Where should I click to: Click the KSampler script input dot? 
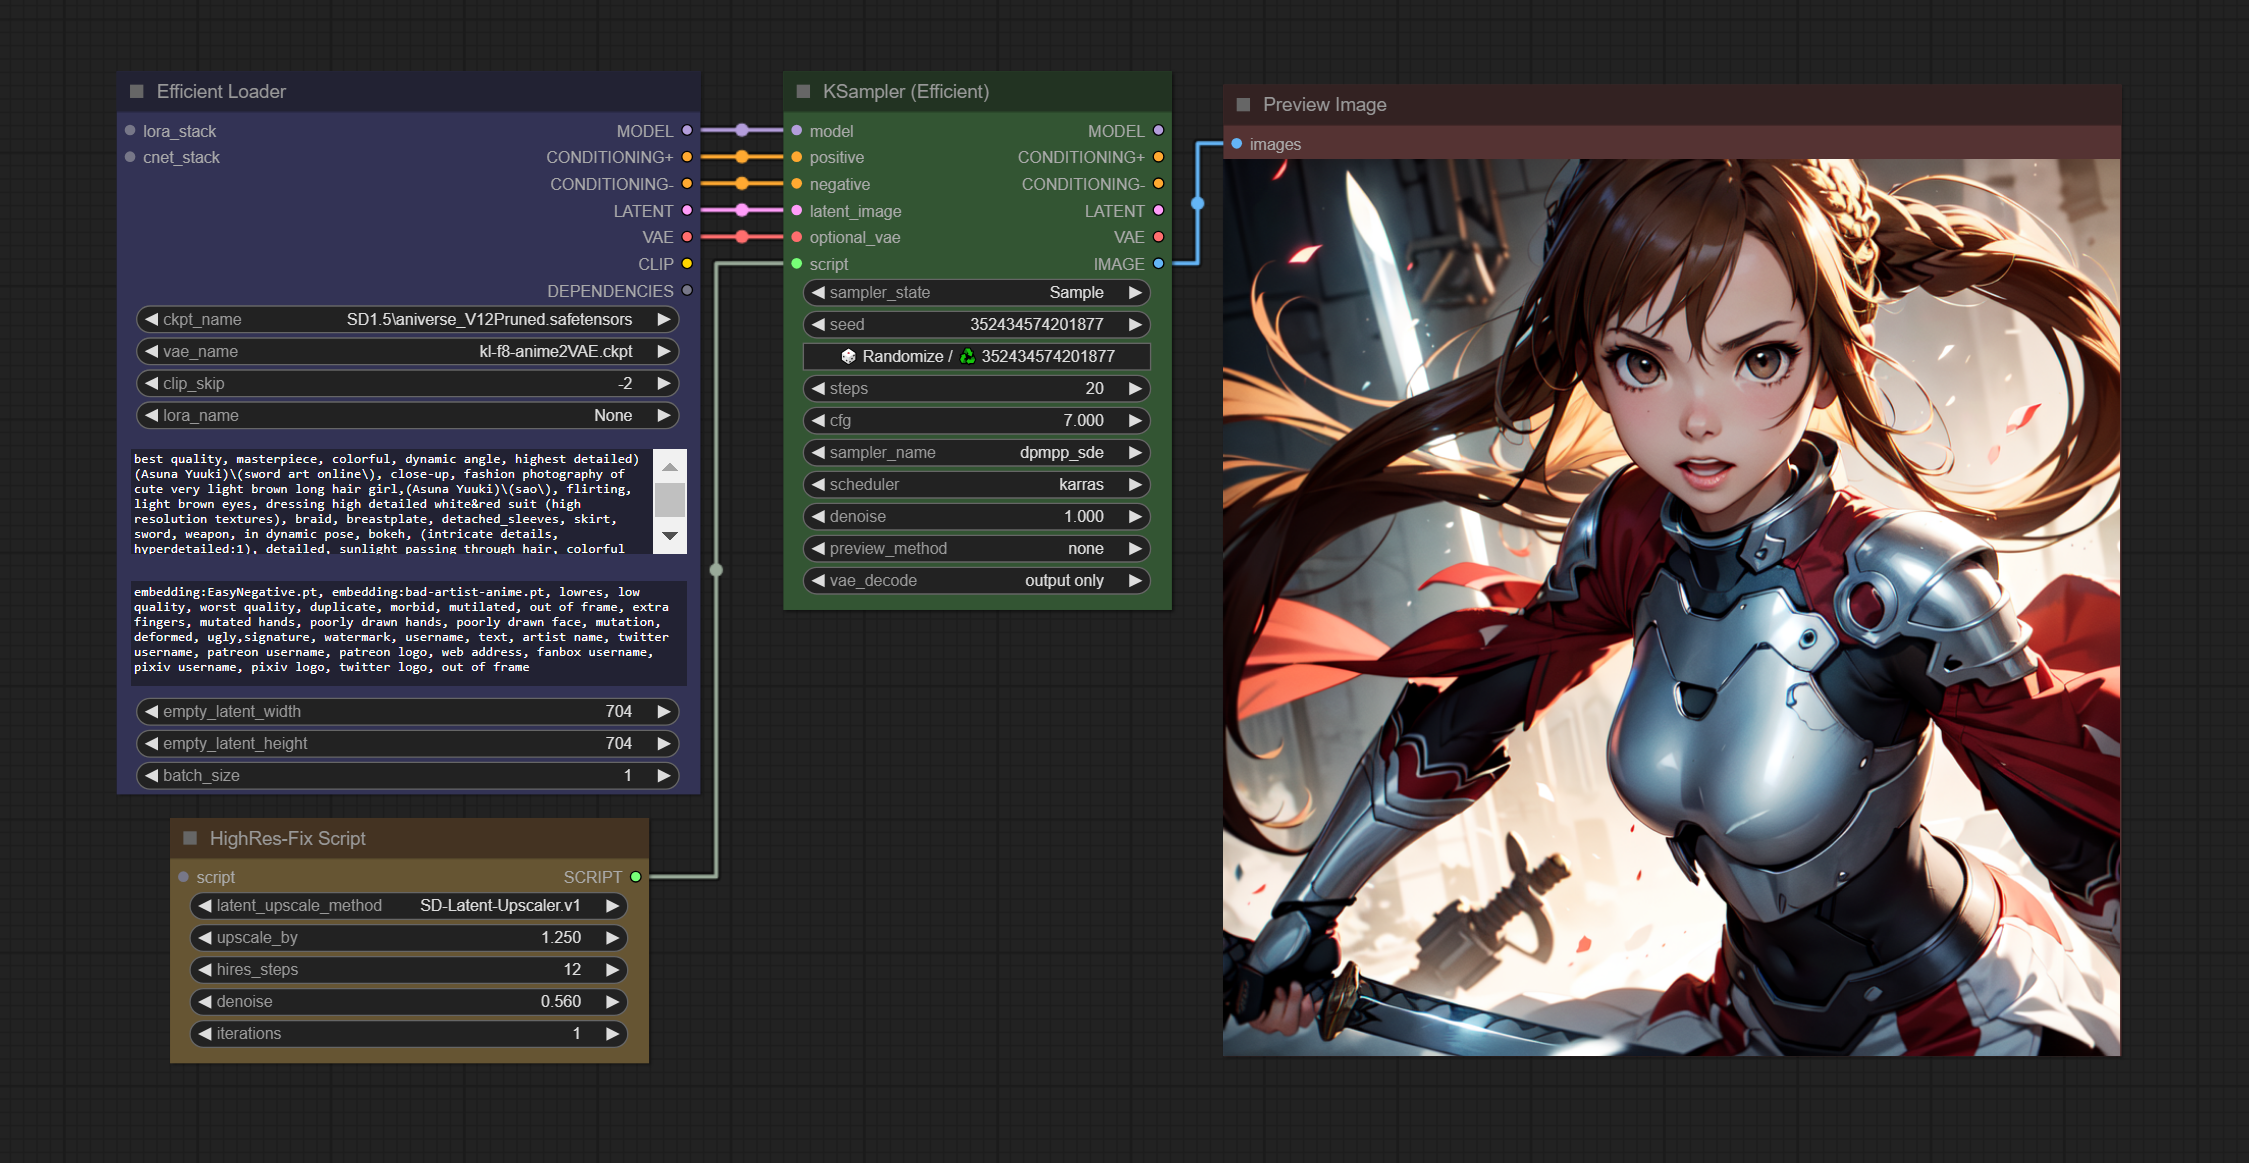(797, 264)
